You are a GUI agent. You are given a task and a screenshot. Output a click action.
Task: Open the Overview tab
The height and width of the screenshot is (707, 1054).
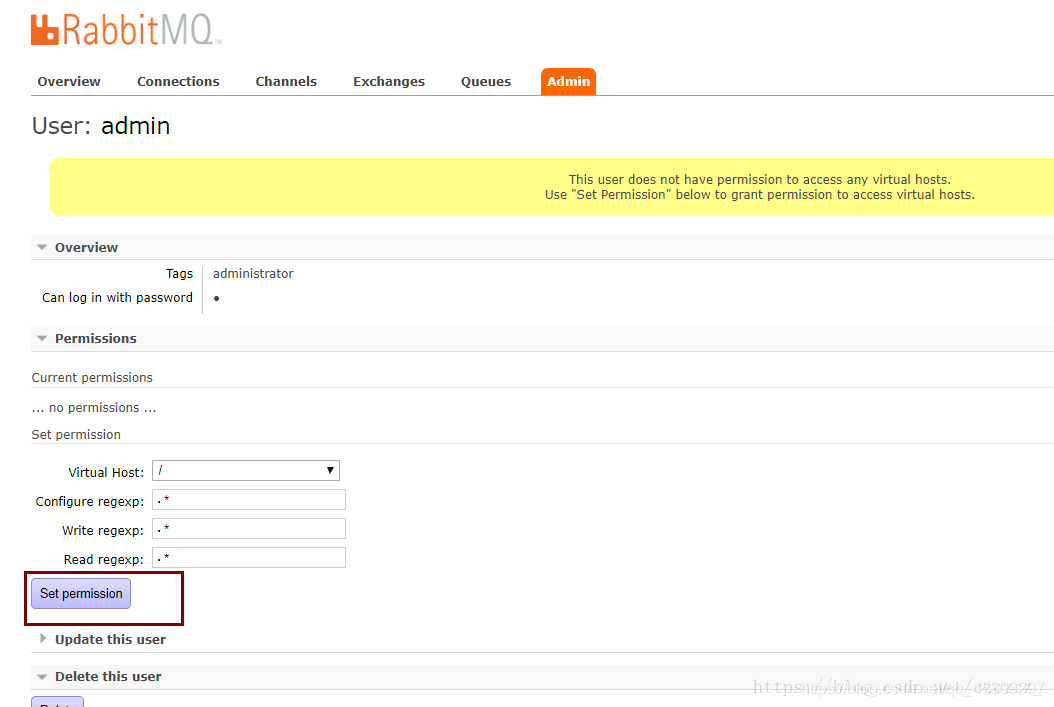69,81
